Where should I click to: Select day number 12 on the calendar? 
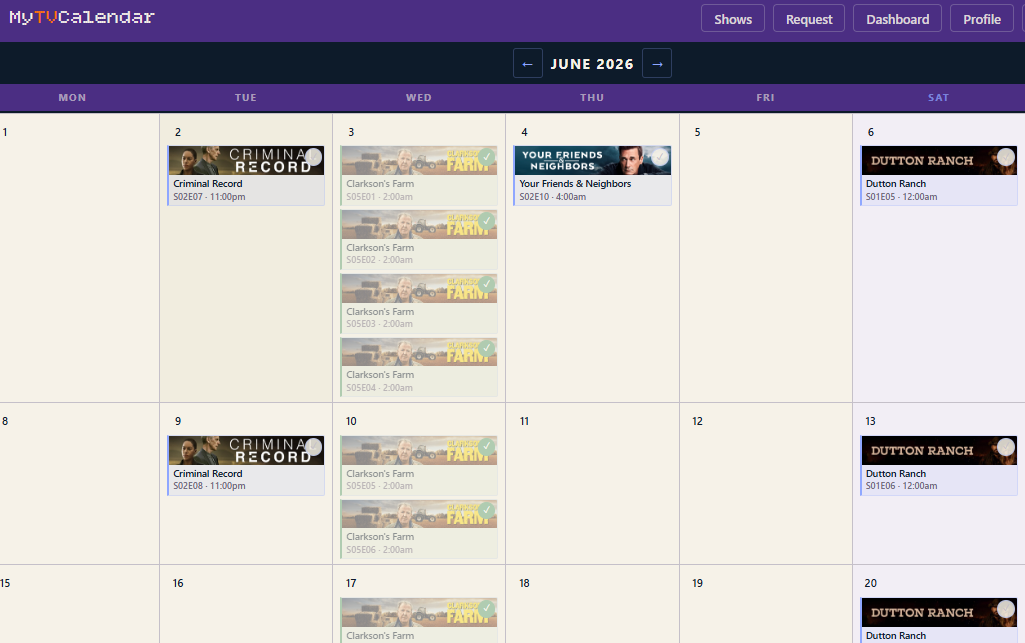(697, 421)
